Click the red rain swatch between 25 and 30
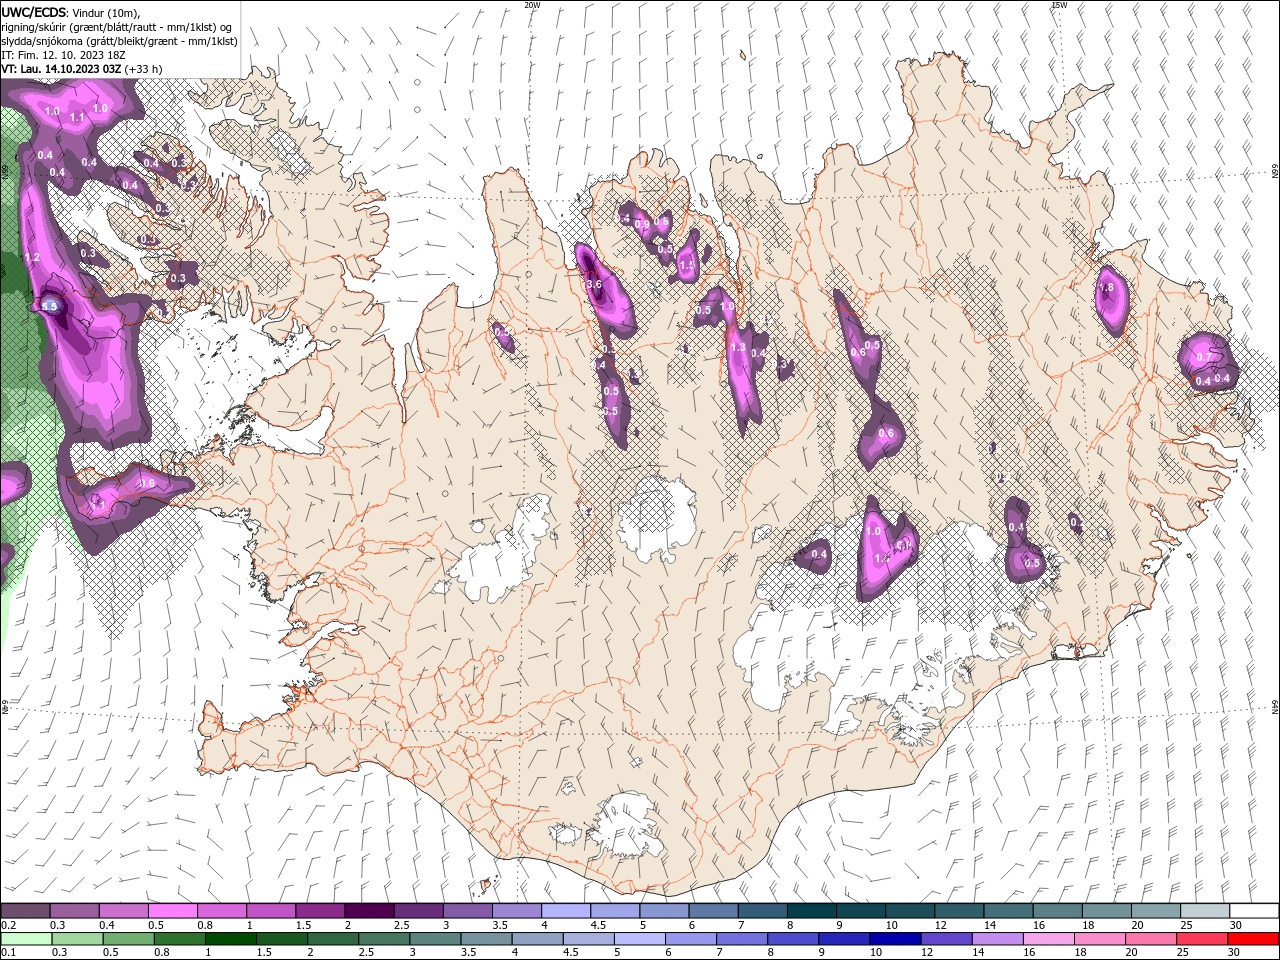Viewport: 1280px width, 960px height. (x=1200, y=939)
